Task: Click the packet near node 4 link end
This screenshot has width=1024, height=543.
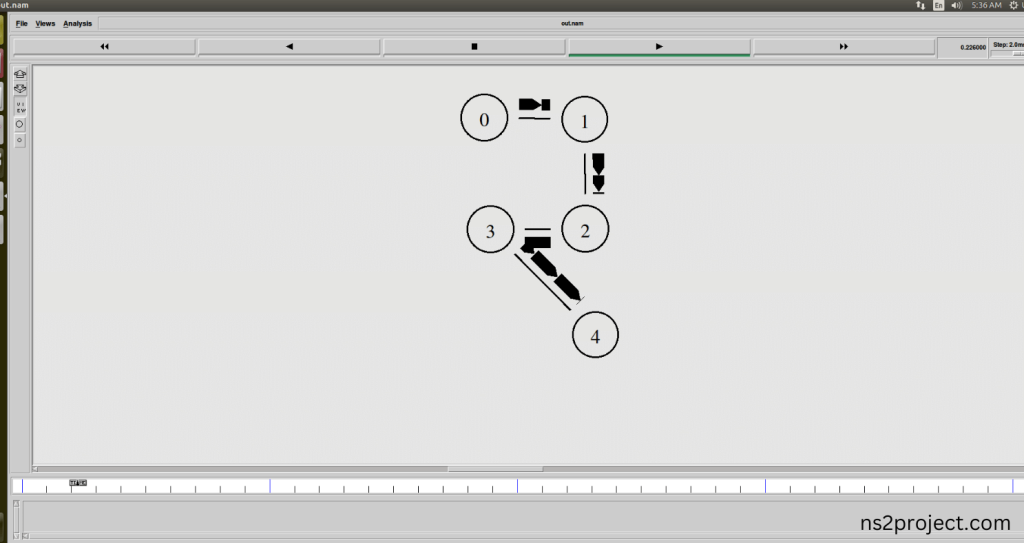Action: [x=567, y=288]
